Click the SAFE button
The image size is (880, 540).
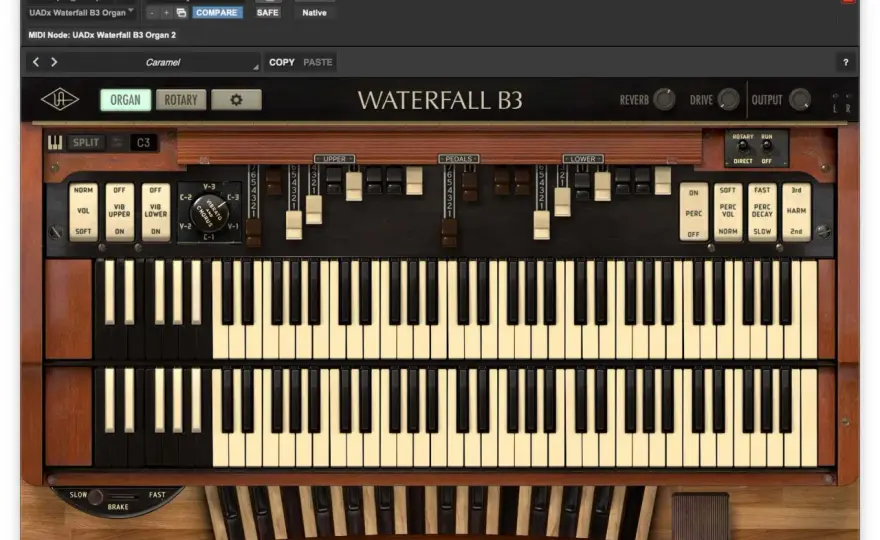point(267,12)
